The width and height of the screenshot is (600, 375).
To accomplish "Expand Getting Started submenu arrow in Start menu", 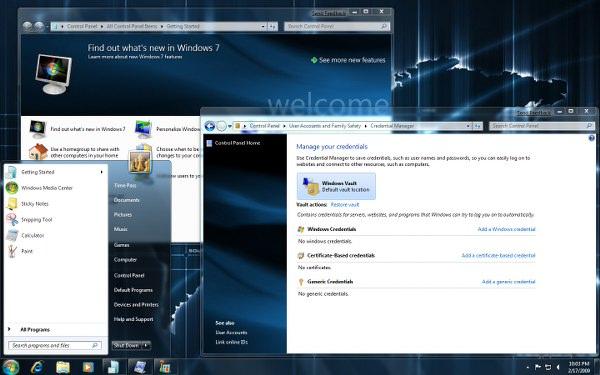I will point(101,172).
